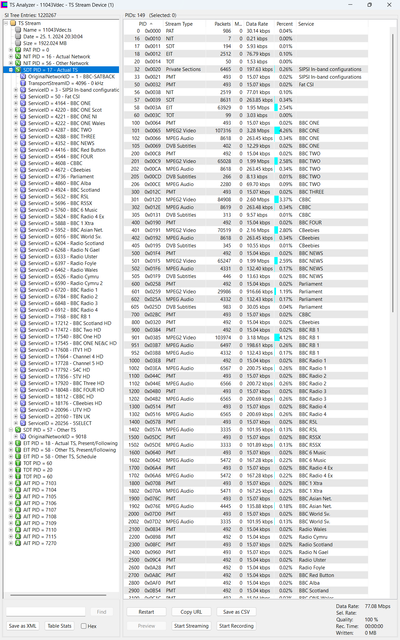Sort by the Data Rate column header

257,24
